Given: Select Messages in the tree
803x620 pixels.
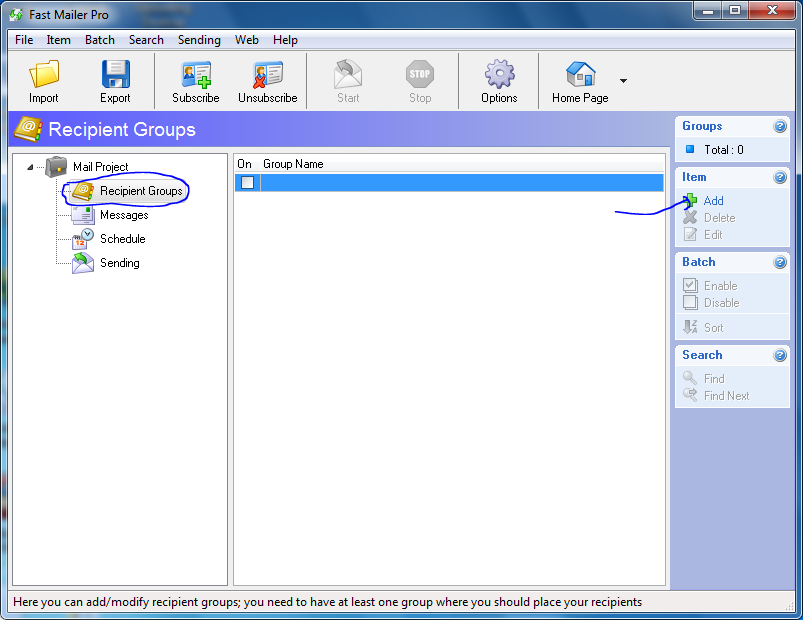Looking at the screenshot, I should click(124, 215).
